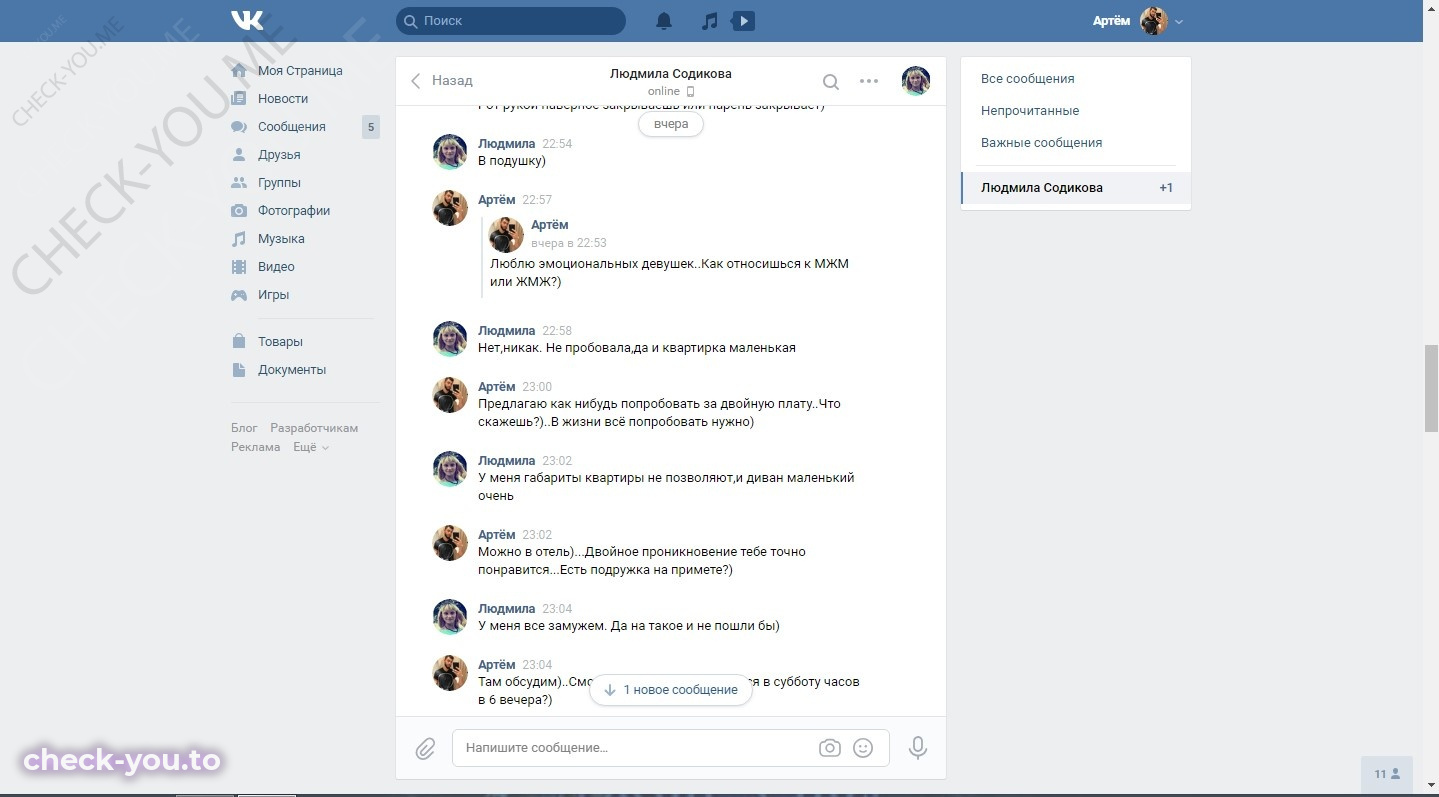
Task: Click Людмила avatar in chat header
Action: click(916, 81)
